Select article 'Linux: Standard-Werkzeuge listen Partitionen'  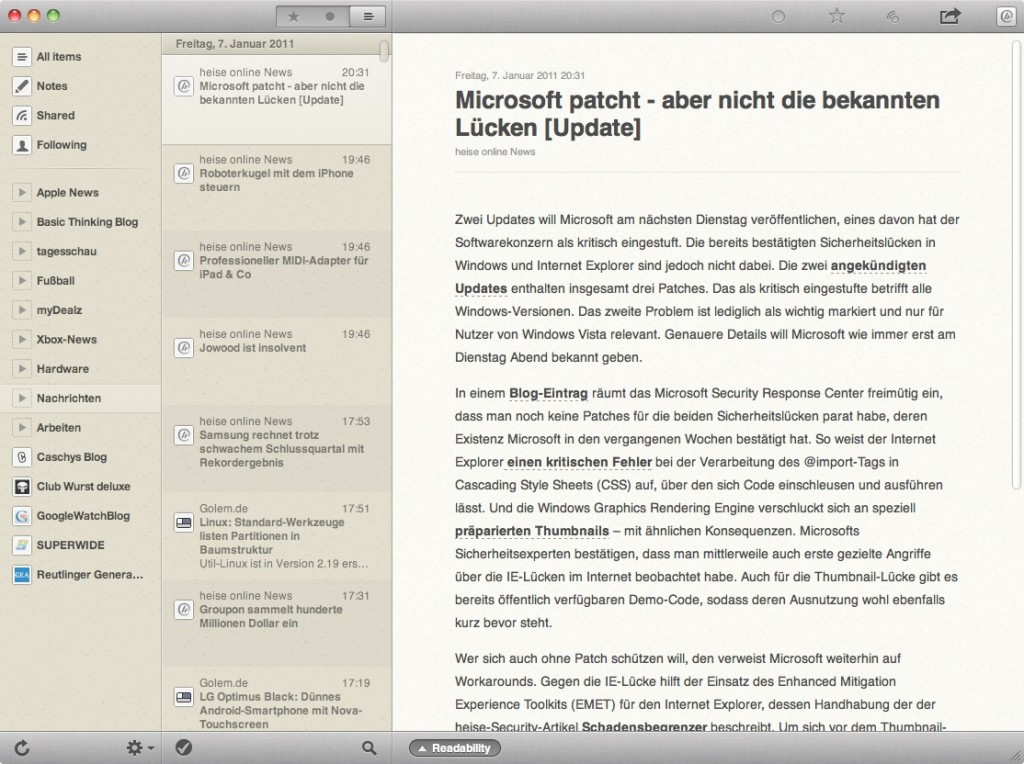click(277, 537)
